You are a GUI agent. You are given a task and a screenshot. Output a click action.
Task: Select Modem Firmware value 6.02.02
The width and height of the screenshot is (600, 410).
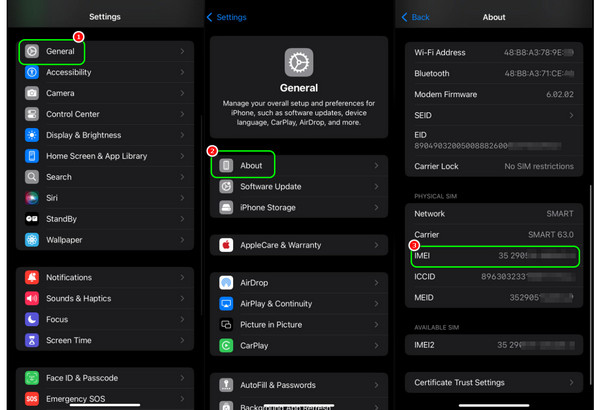pos(560,94)
